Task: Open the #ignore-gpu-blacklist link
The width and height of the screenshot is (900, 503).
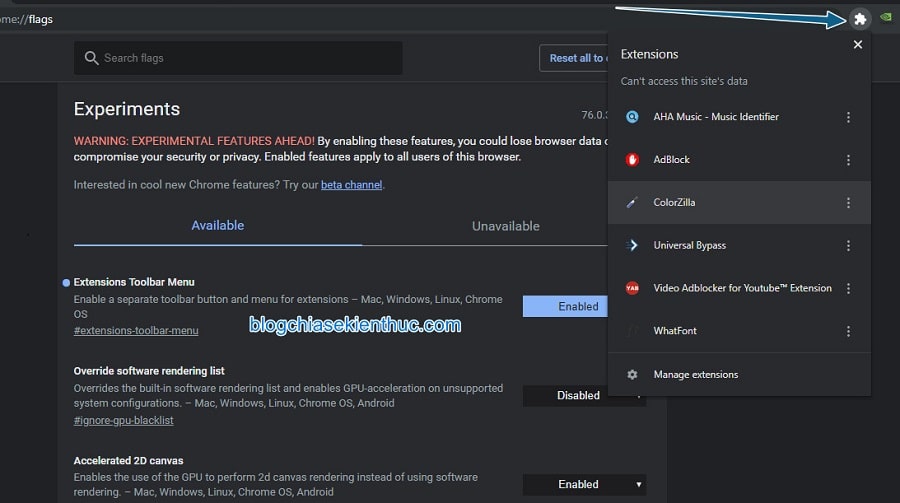Action: (x=123, y=420)
